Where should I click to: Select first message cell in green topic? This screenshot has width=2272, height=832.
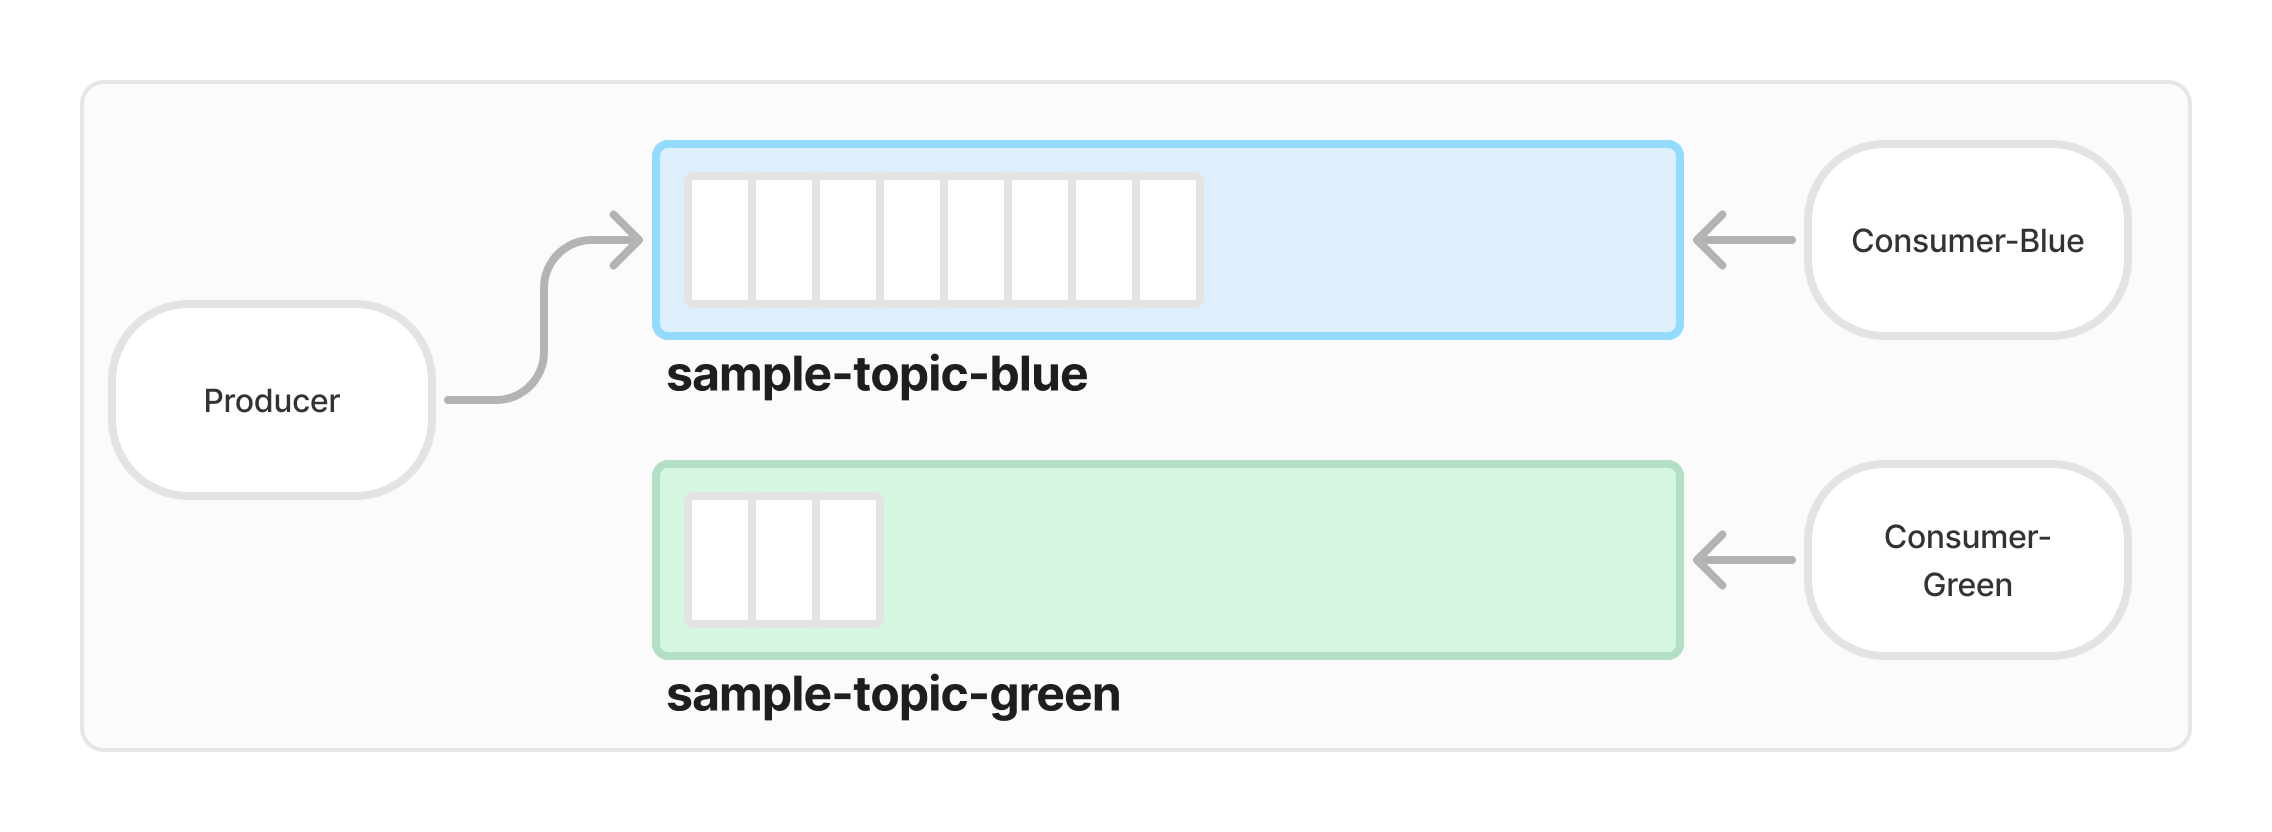coord(719,560)
